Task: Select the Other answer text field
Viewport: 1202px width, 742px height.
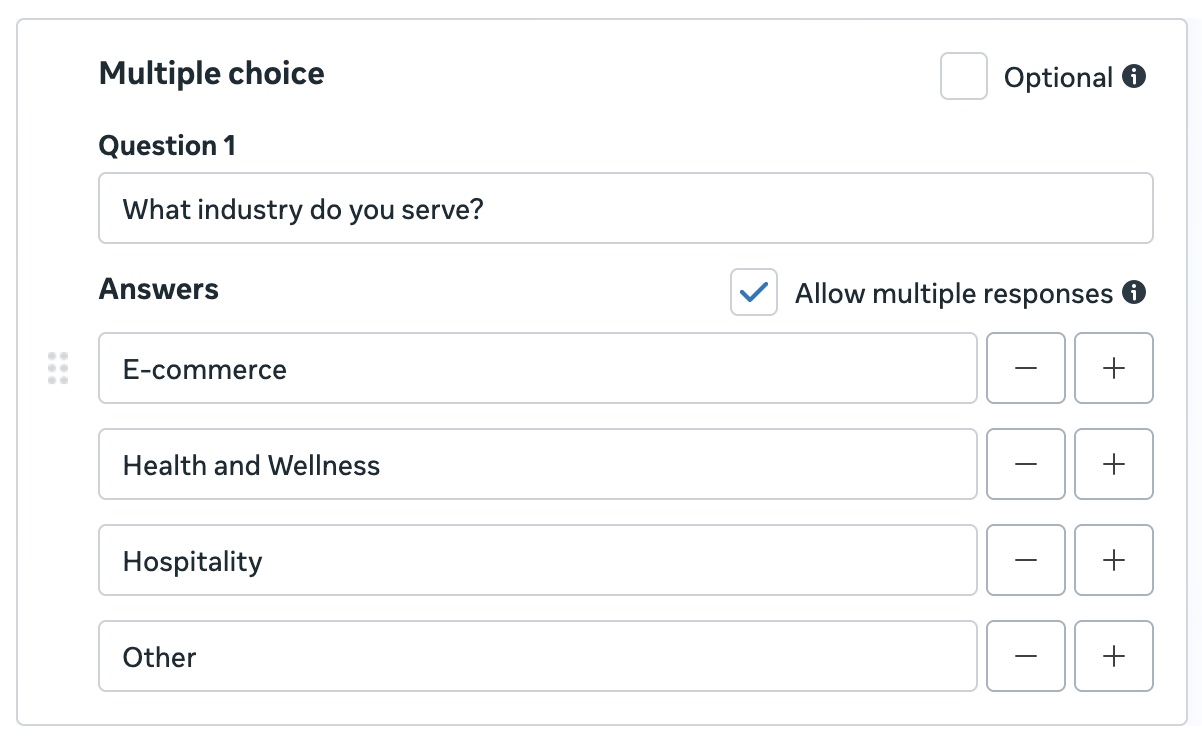Action: pyautogui.click(x=538, y=656)
